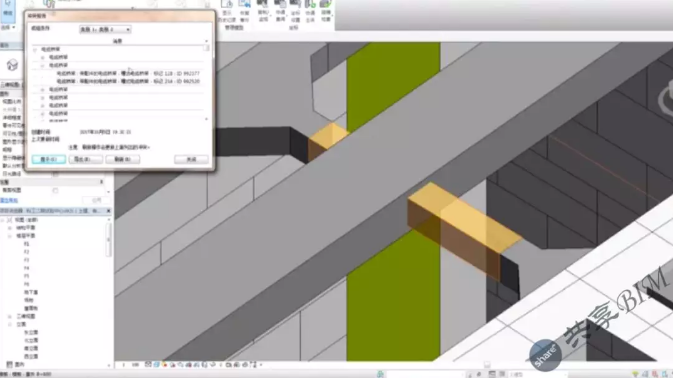Collapse the 楼层平面 node in project browser

9,236
